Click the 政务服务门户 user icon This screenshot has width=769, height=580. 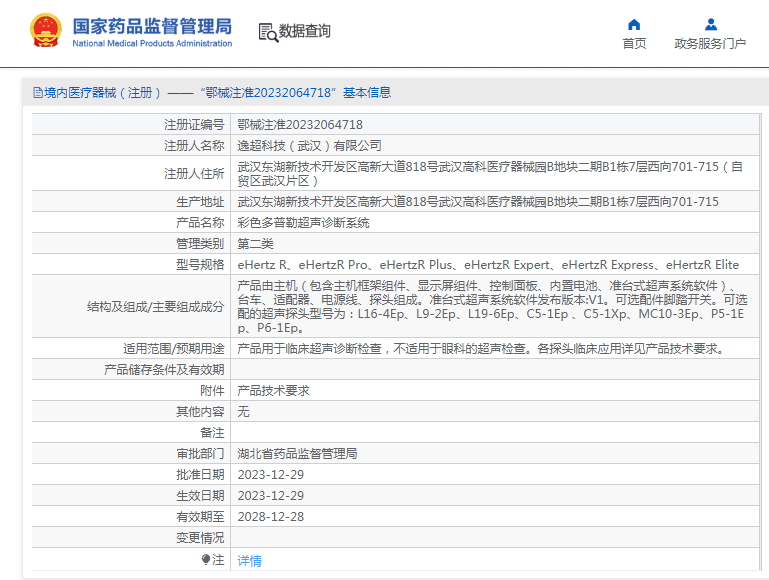tap(711, 25)
